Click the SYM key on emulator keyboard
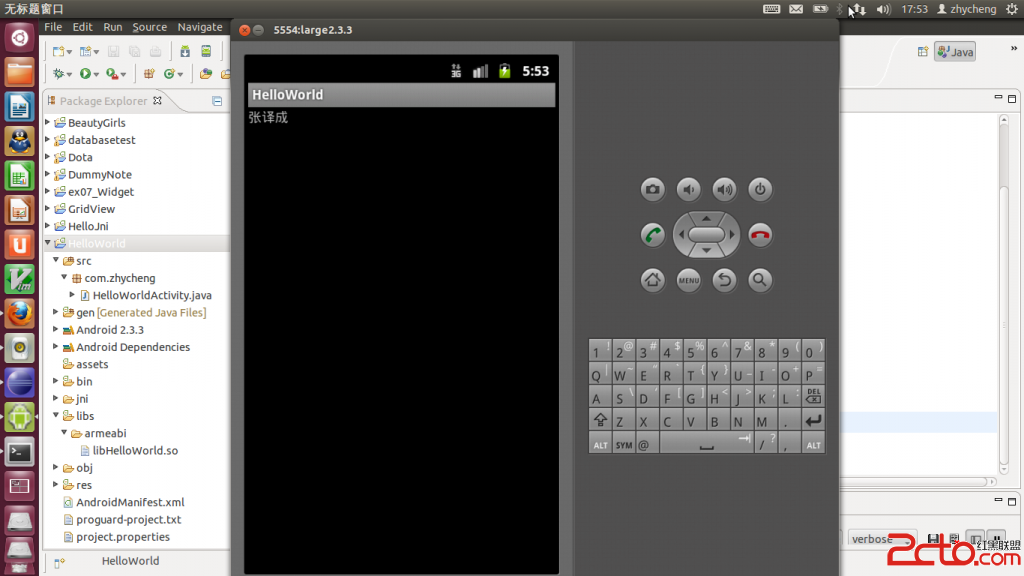The image size is (1024, 576). pyautogui.click(x=624, y=444)
